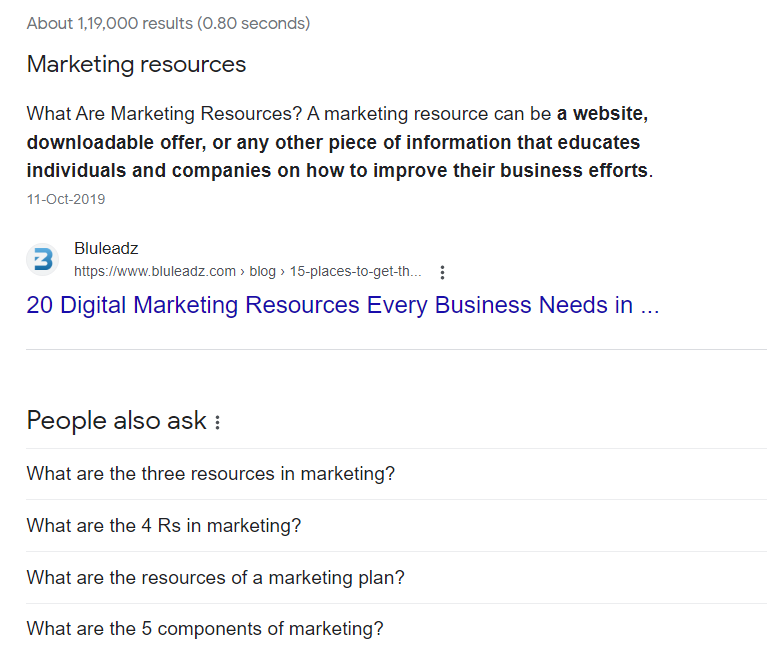The height and width of the screenshot is (655, 767).
Task: Click the https://www.bluleadz.com URL text
Action: (x=155, y=271)
